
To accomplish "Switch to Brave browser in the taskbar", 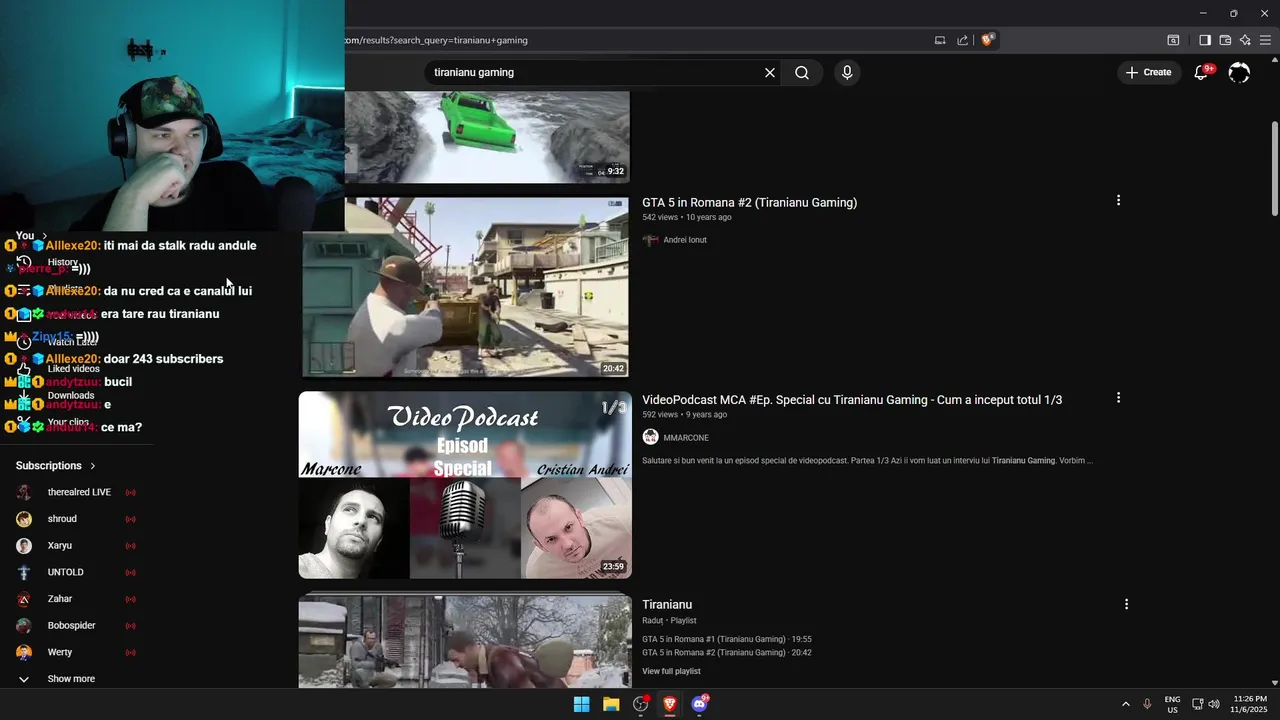I will point(670,704).
